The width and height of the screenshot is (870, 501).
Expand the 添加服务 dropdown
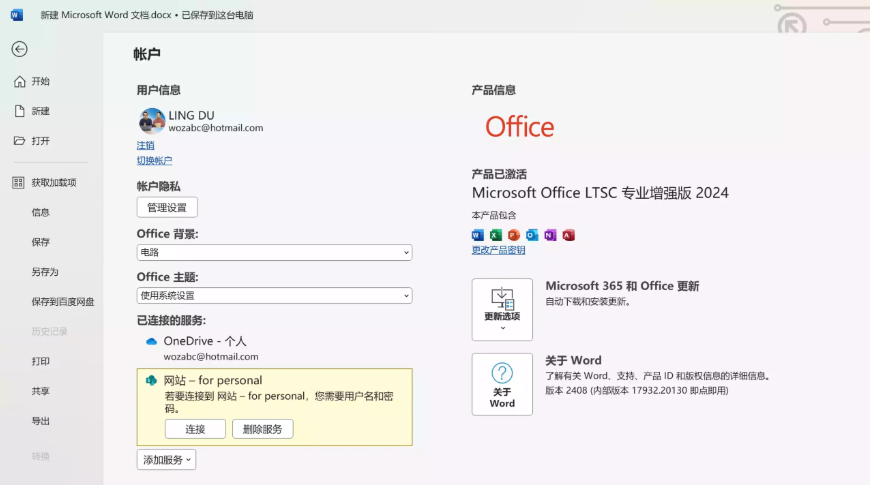166,460
